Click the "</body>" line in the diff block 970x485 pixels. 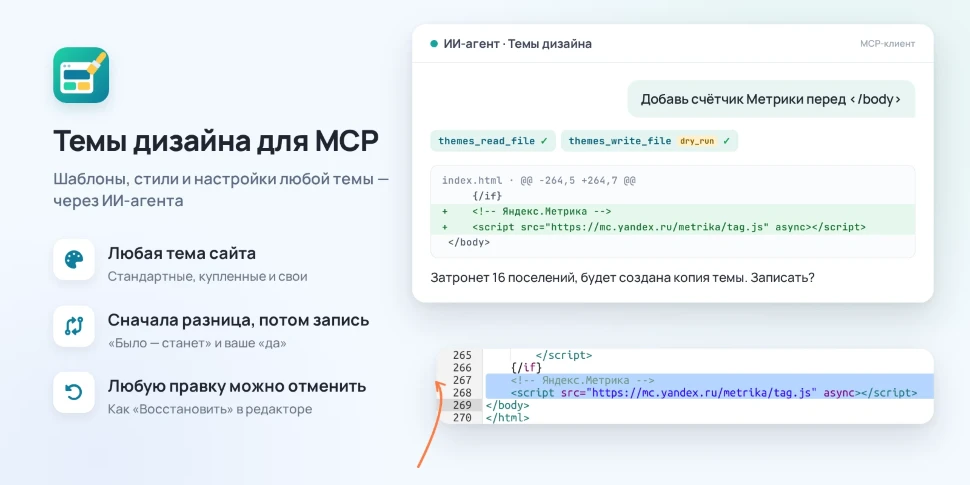468,242
